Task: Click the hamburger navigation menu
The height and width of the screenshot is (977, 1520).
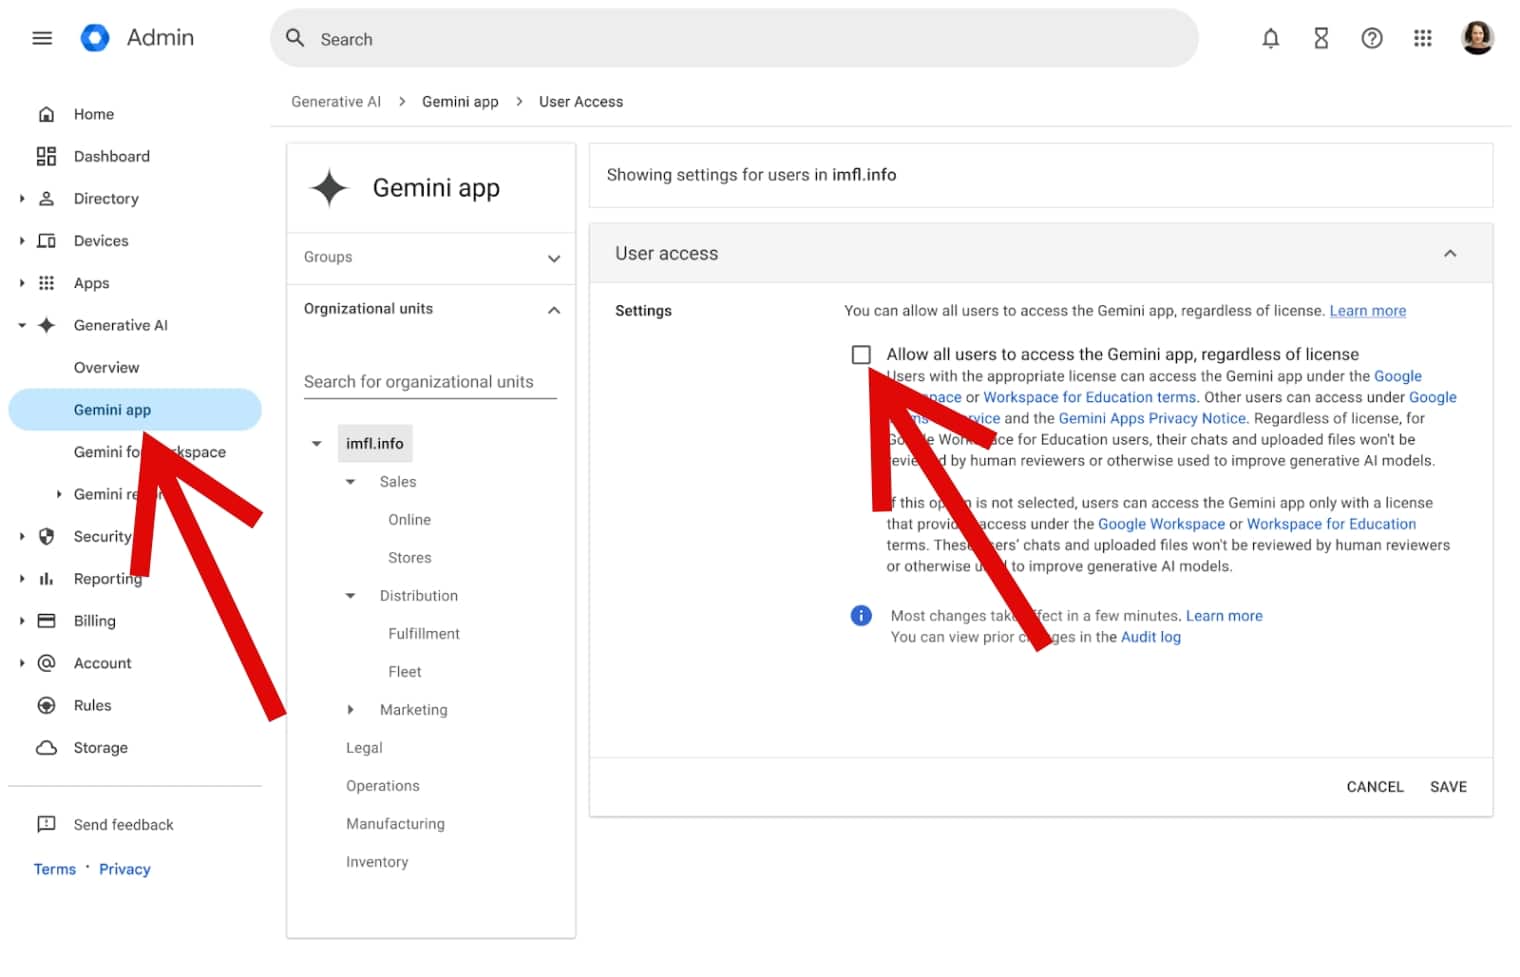Action: 42,37
